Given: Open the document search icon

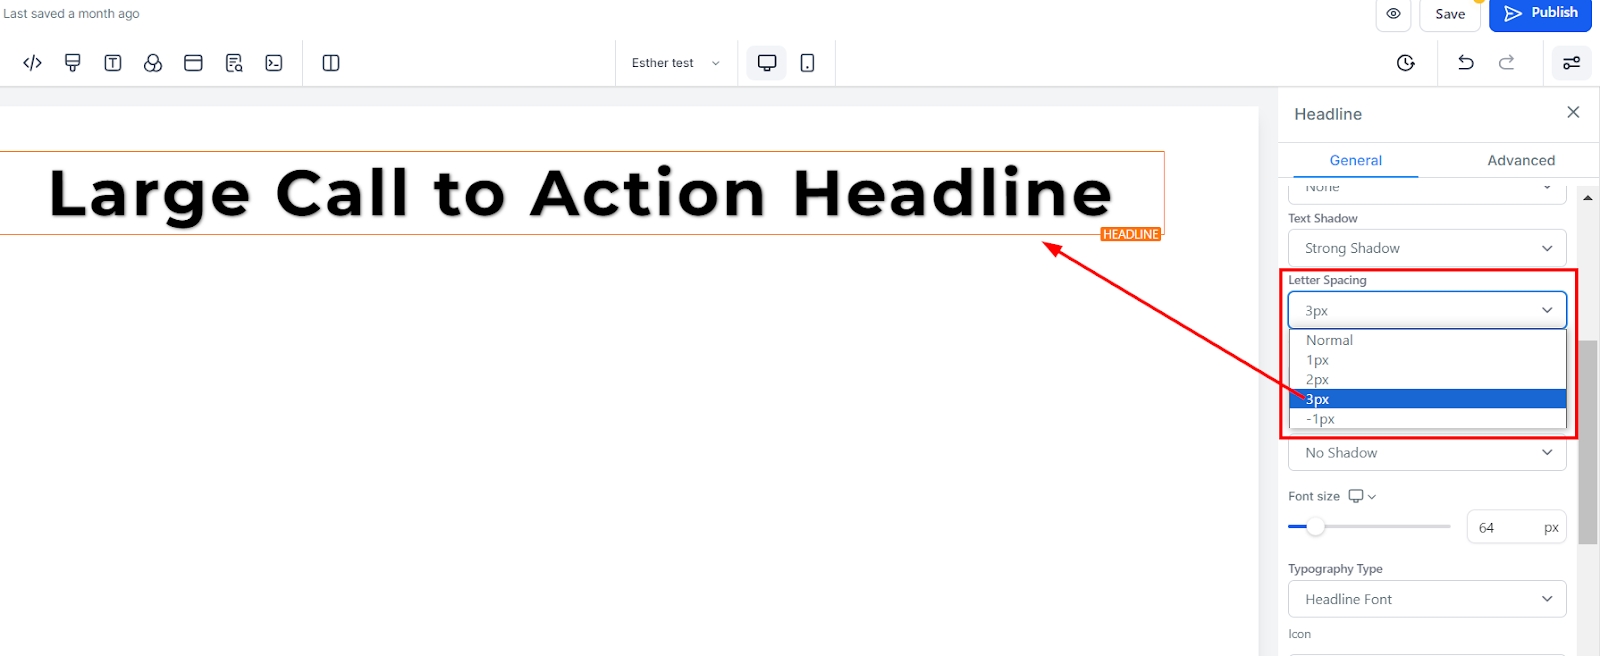Looking at the screenshot, I should [x=234, y=63].
